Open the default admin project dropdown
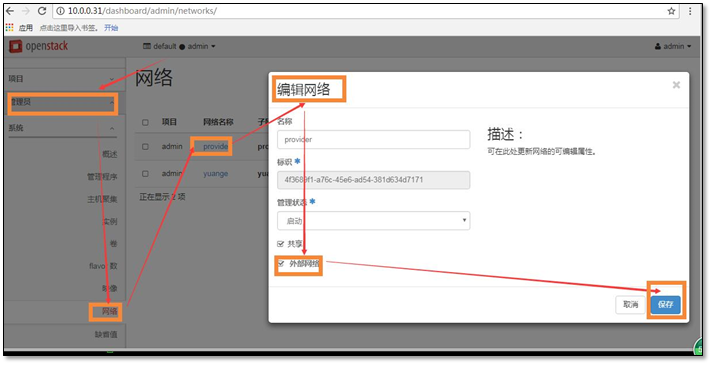Image resolution: width=712 pixels, height=365 pixels. (x=179, y=46)
